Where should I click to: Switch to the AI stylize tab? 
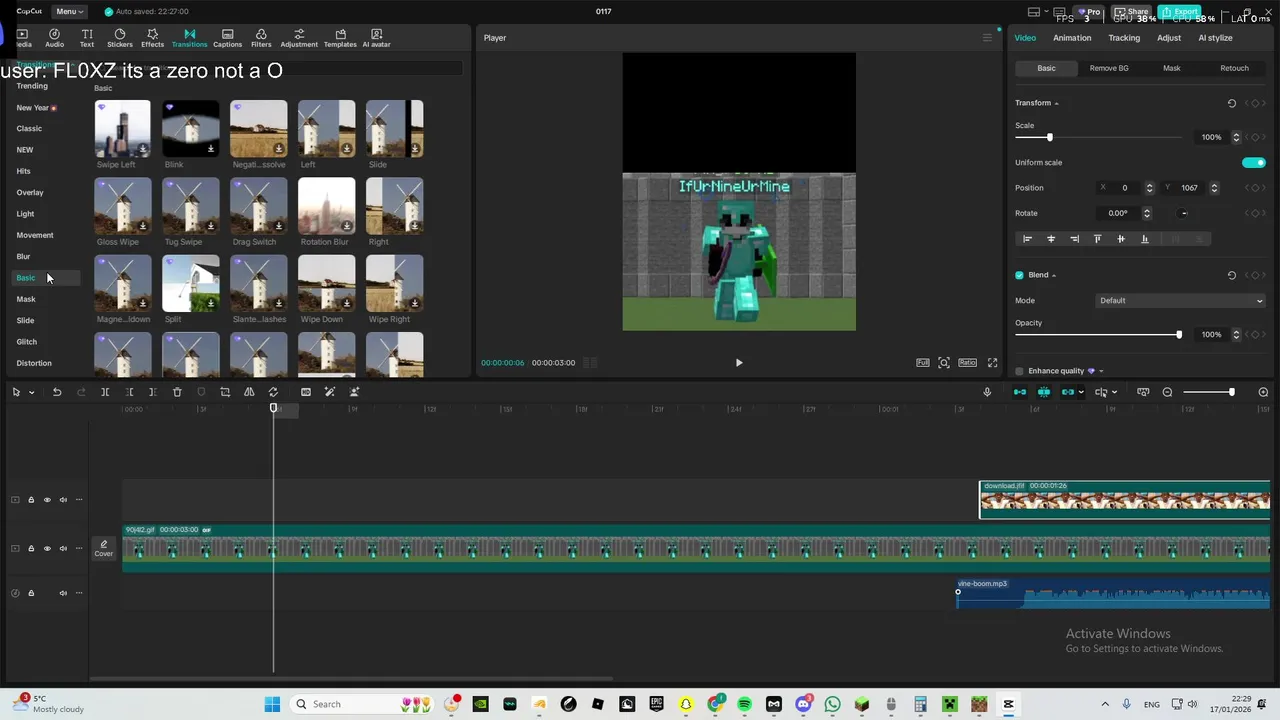1215,38
